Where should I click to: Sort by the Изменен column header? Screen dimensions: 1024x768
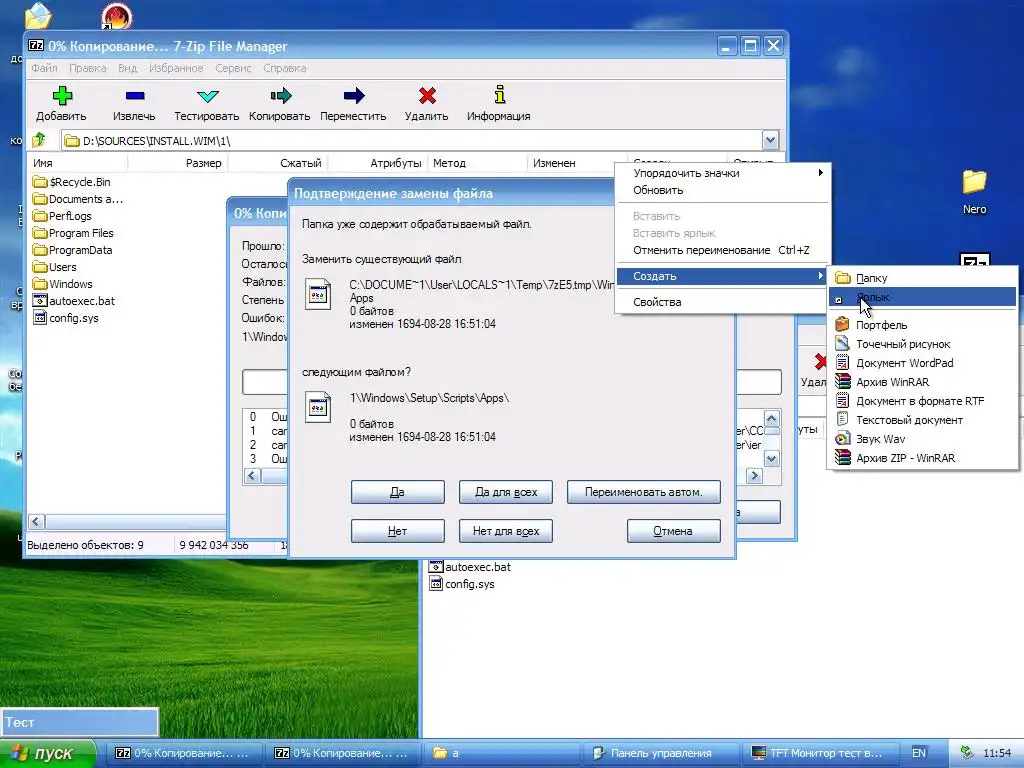click(x=577, y=163)
